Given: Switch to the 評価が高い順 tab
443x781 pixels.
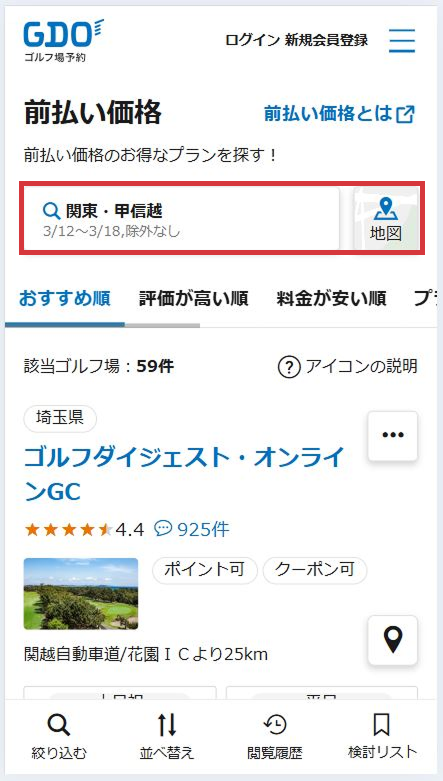Looking at the screenshot, I should pyautogui.click(x=193, y=299).
